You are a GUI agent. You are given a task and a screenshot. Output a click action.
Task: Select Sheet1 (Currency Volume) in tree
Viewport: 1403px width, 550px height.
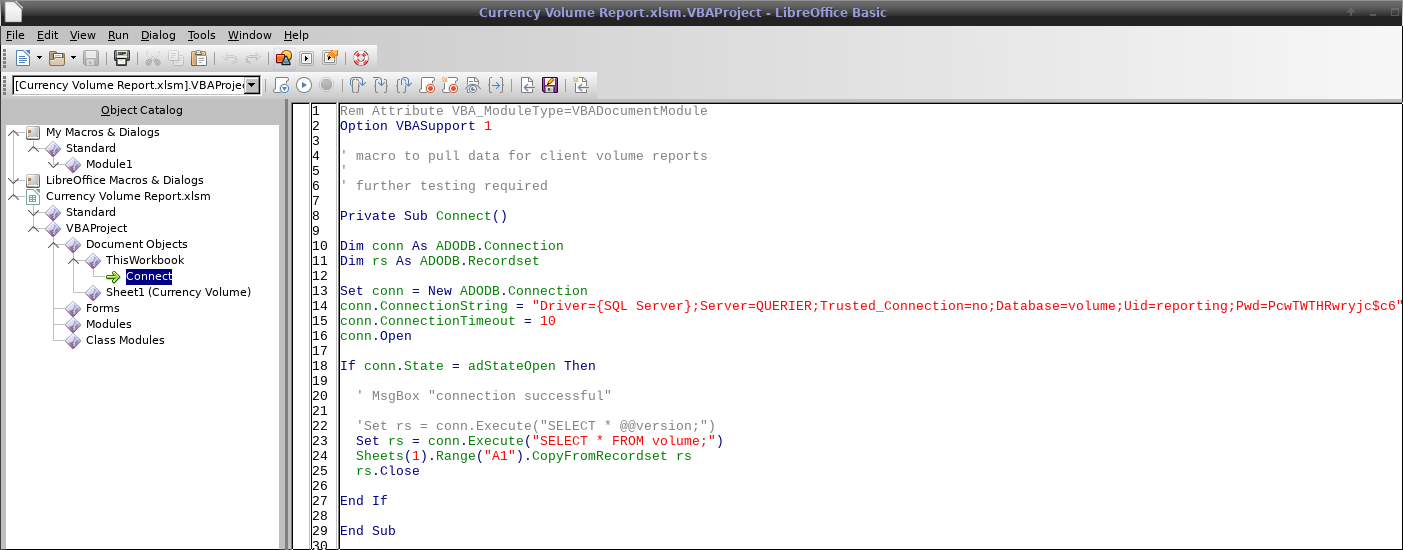178,292
